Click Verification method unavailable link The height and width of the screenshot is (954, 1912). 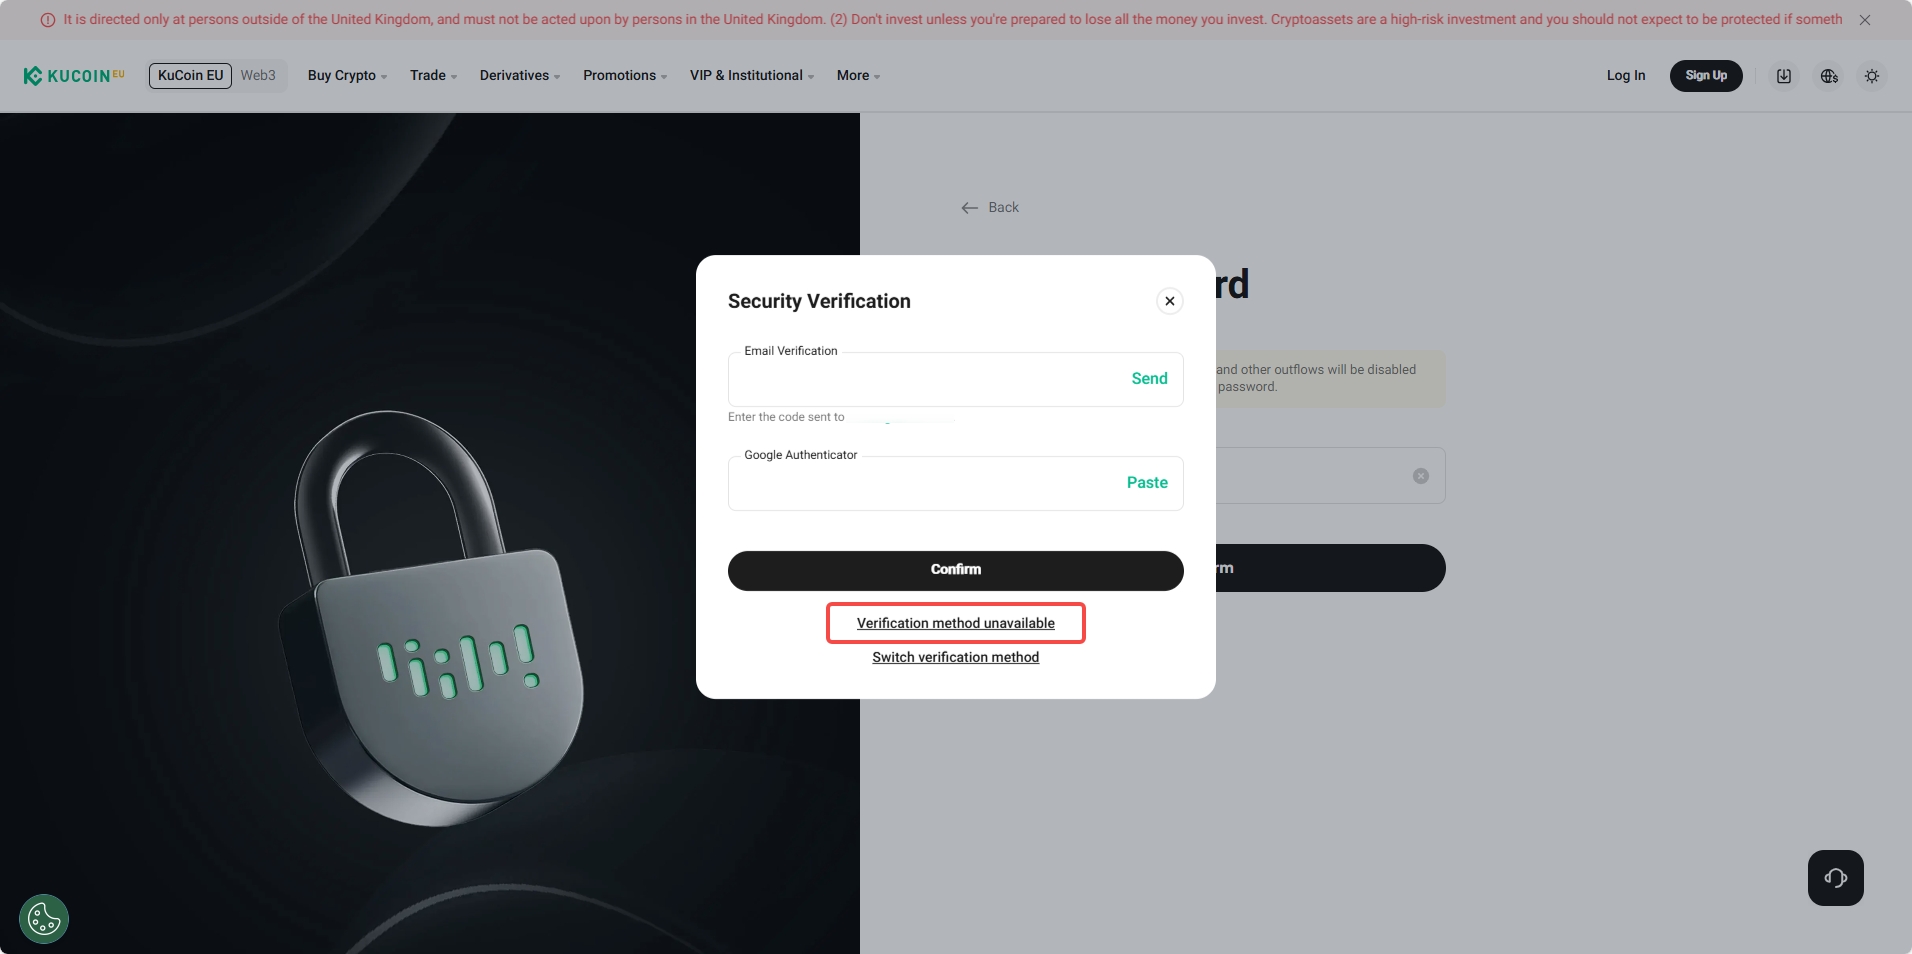click(x=955, y=623)
